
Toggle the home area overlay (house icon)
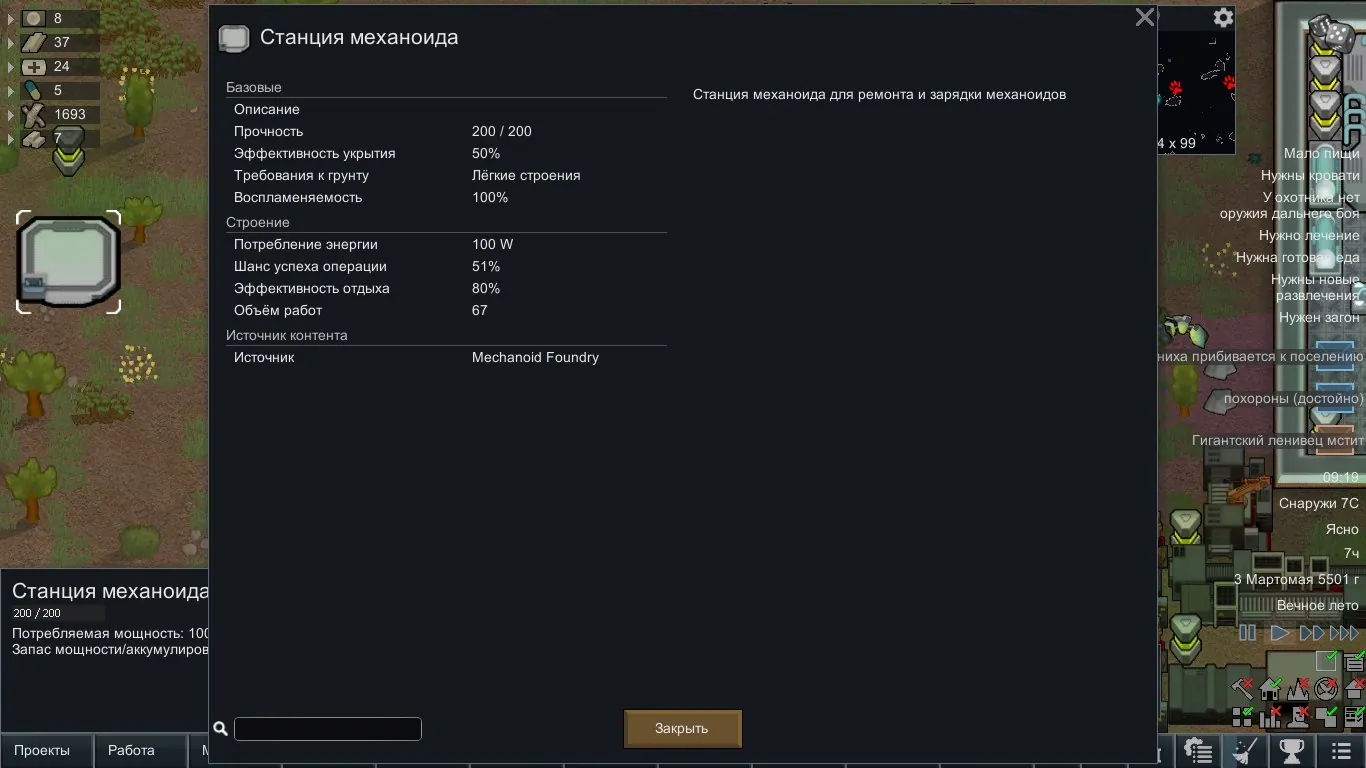pyautogui.click(x=1270, y=689)
